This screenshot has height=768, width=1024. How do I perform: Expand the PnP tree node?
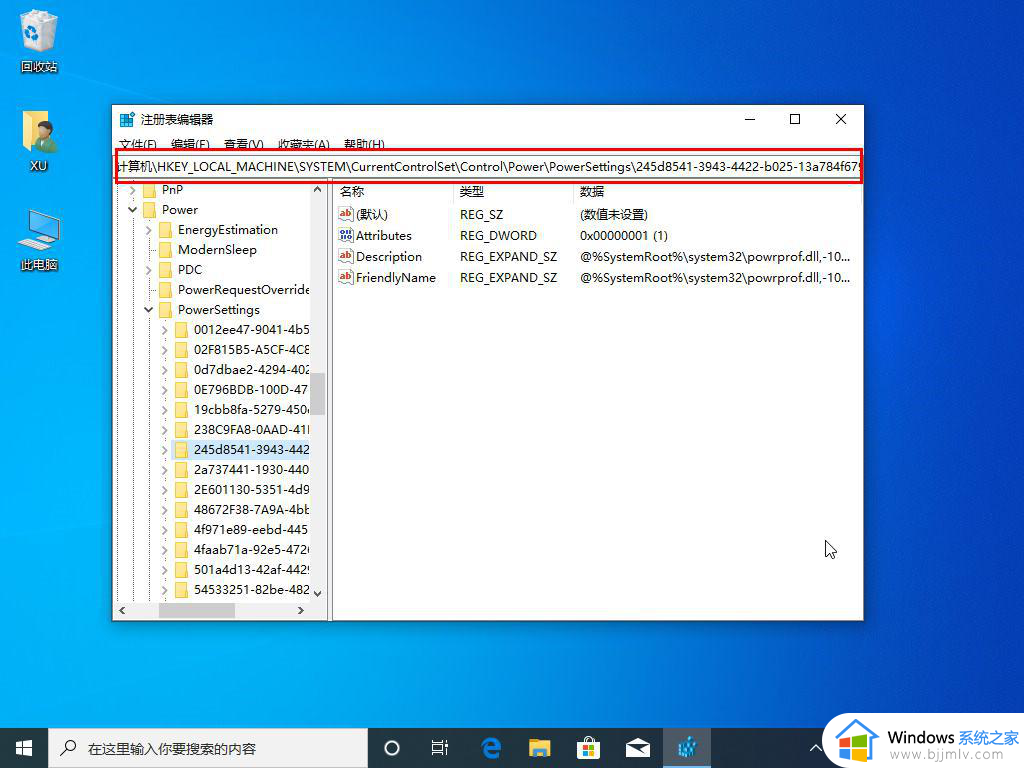(x=133, y=190)
